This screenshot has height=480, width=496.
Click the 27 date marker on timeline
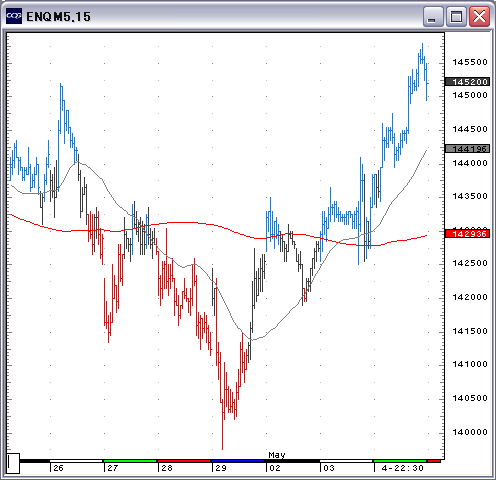pos(113,468)
